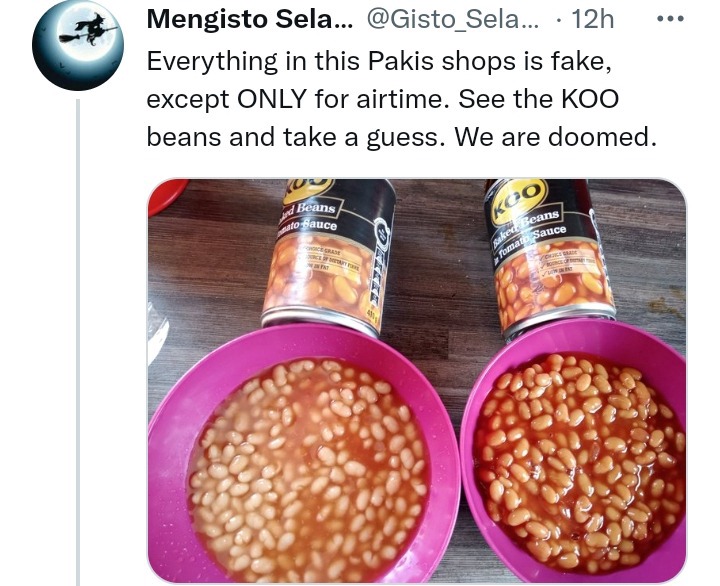This screenshot has height=586, width=720.
Task: Click the display name Mengisto Sela...
Action: 250,19
